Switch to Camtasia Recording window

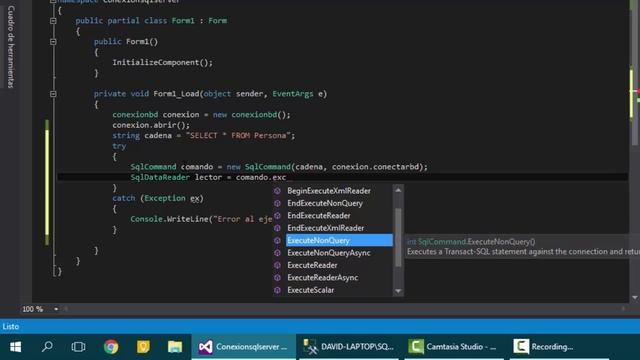pyautogui.click(x=559, y=347)
